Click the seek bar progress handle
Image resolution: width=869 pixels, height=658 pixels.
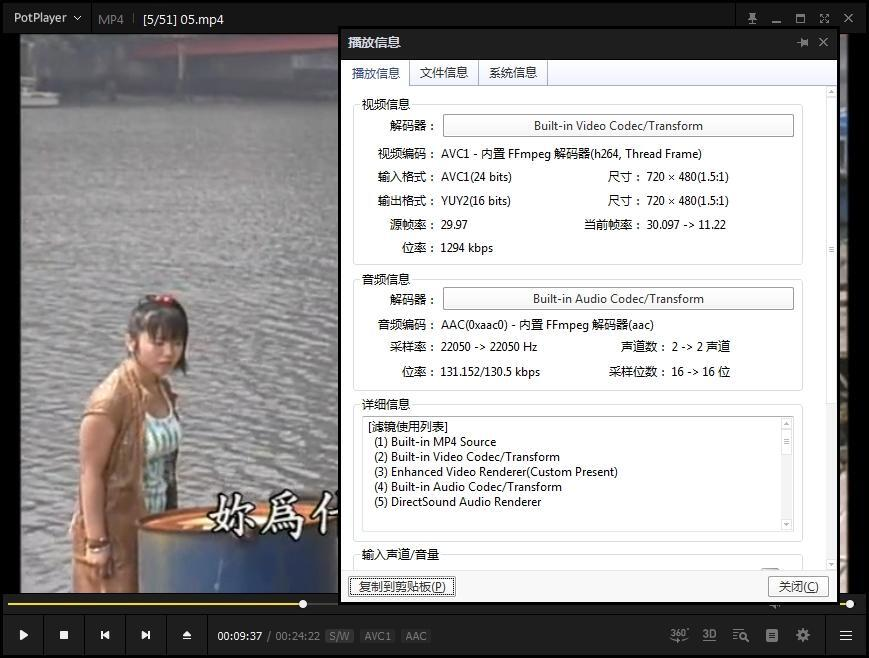click(303, 604)
